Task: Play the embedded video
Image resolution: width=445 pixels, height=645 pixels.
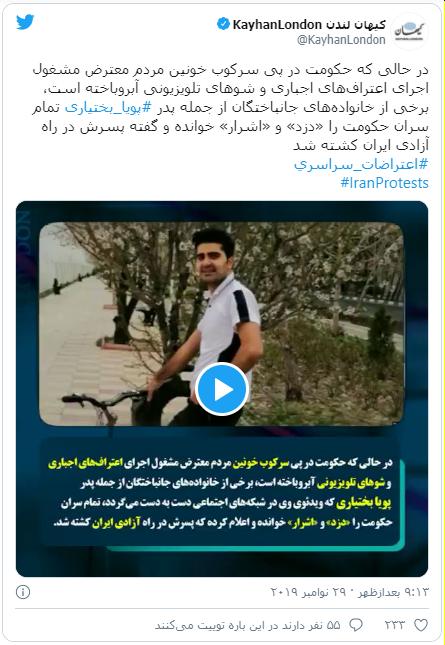Action: click(x=222, y=389)
